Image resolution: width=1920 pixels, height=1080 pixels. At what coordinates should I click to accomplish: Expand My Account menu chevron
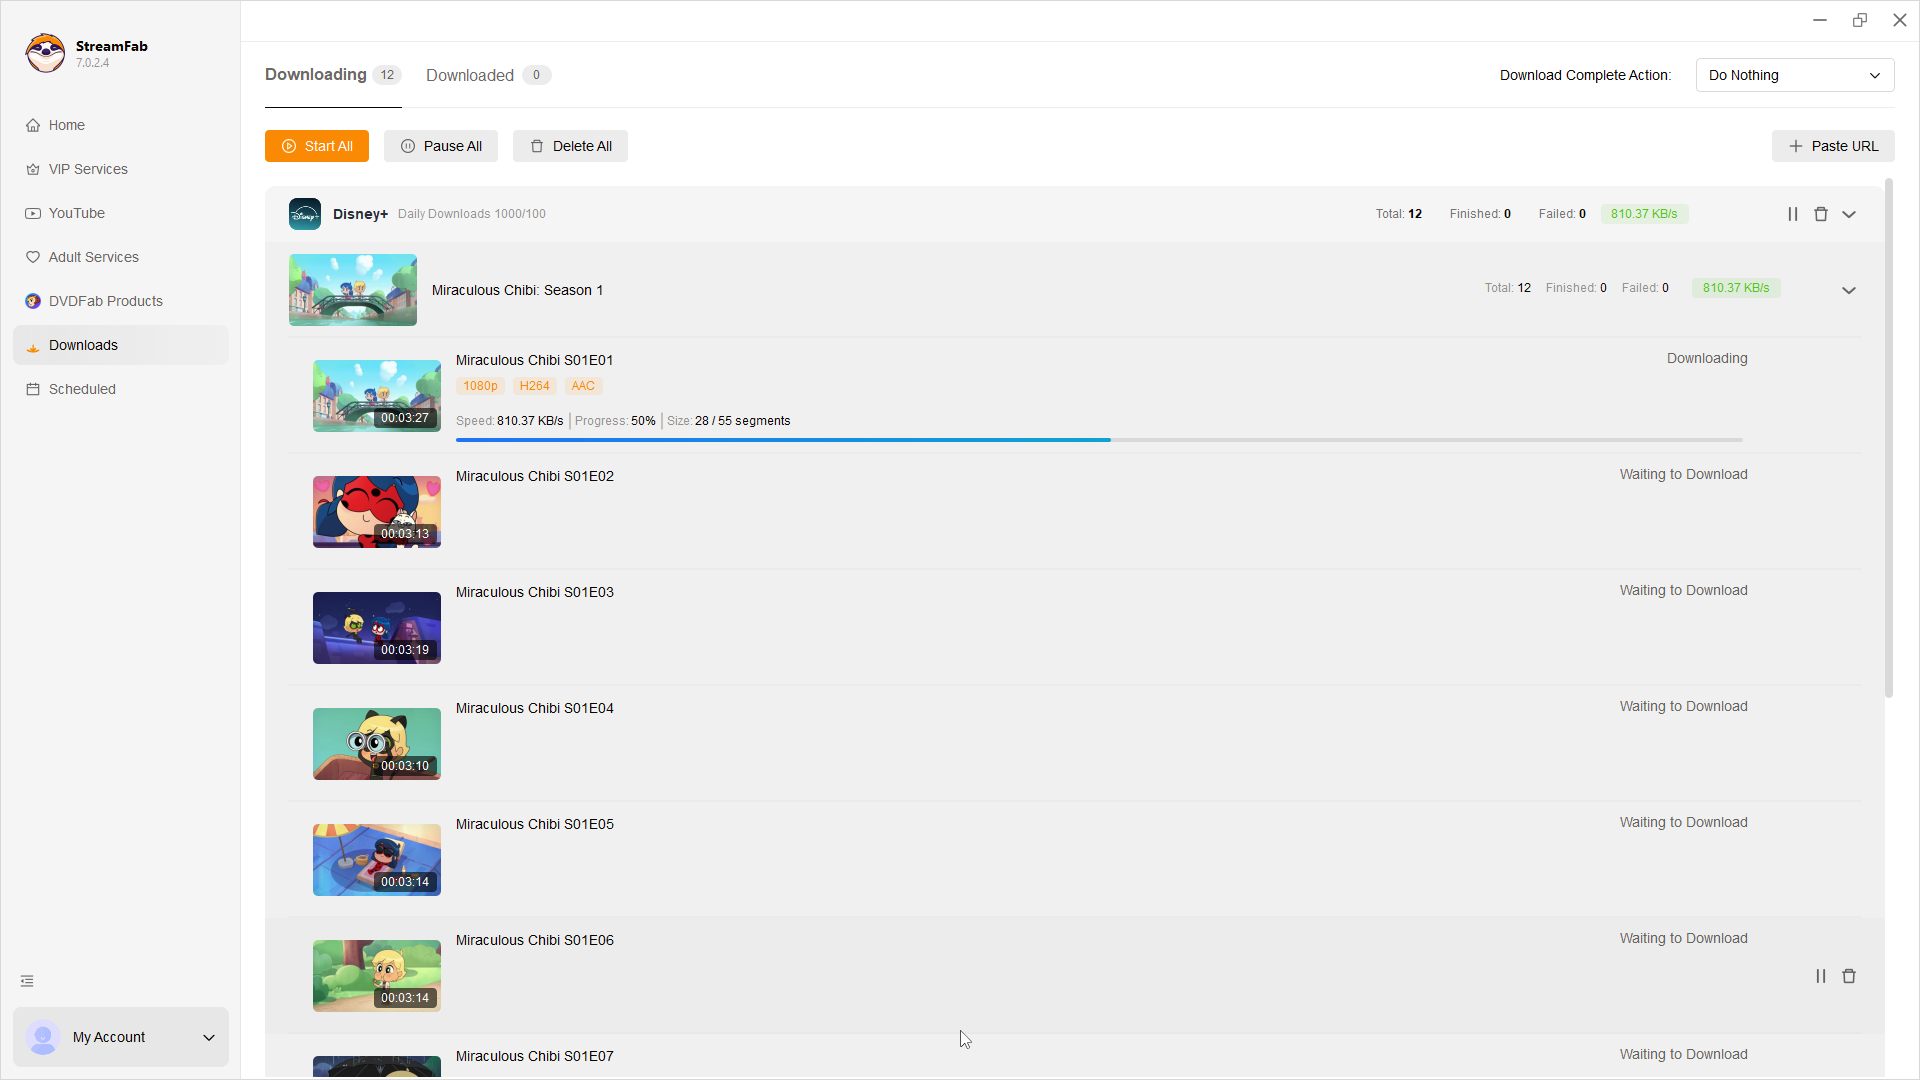(209, 1037)
